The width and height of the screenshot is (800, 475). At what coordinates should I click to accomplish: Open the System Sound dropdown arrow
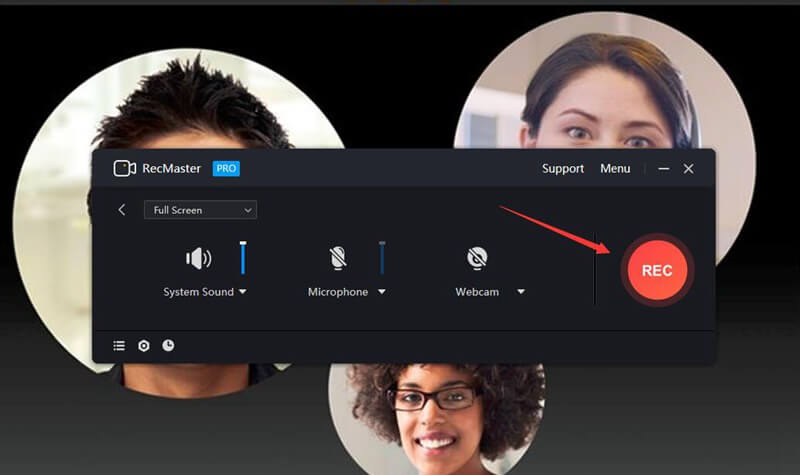(243, 292)
